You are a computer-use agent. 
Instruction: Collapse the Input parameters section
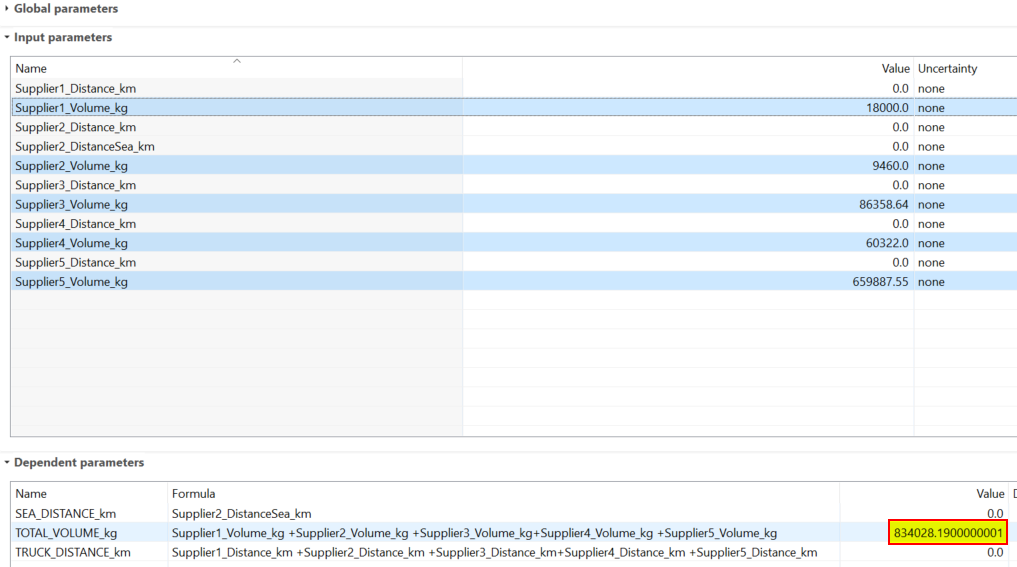[x=8, y=38]
